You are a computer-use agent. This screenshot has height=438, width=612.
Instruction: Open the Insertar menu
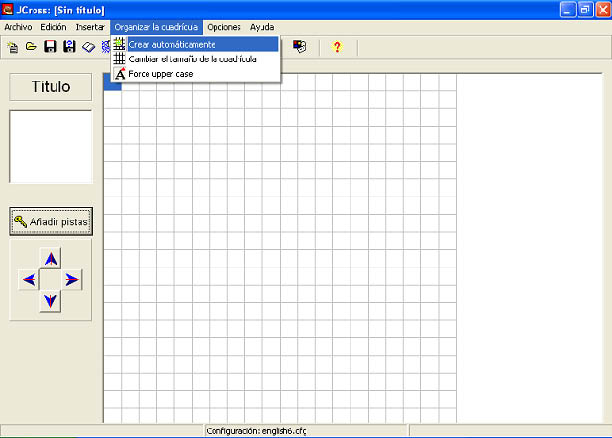pyautogui.click(x=90, y=27)
